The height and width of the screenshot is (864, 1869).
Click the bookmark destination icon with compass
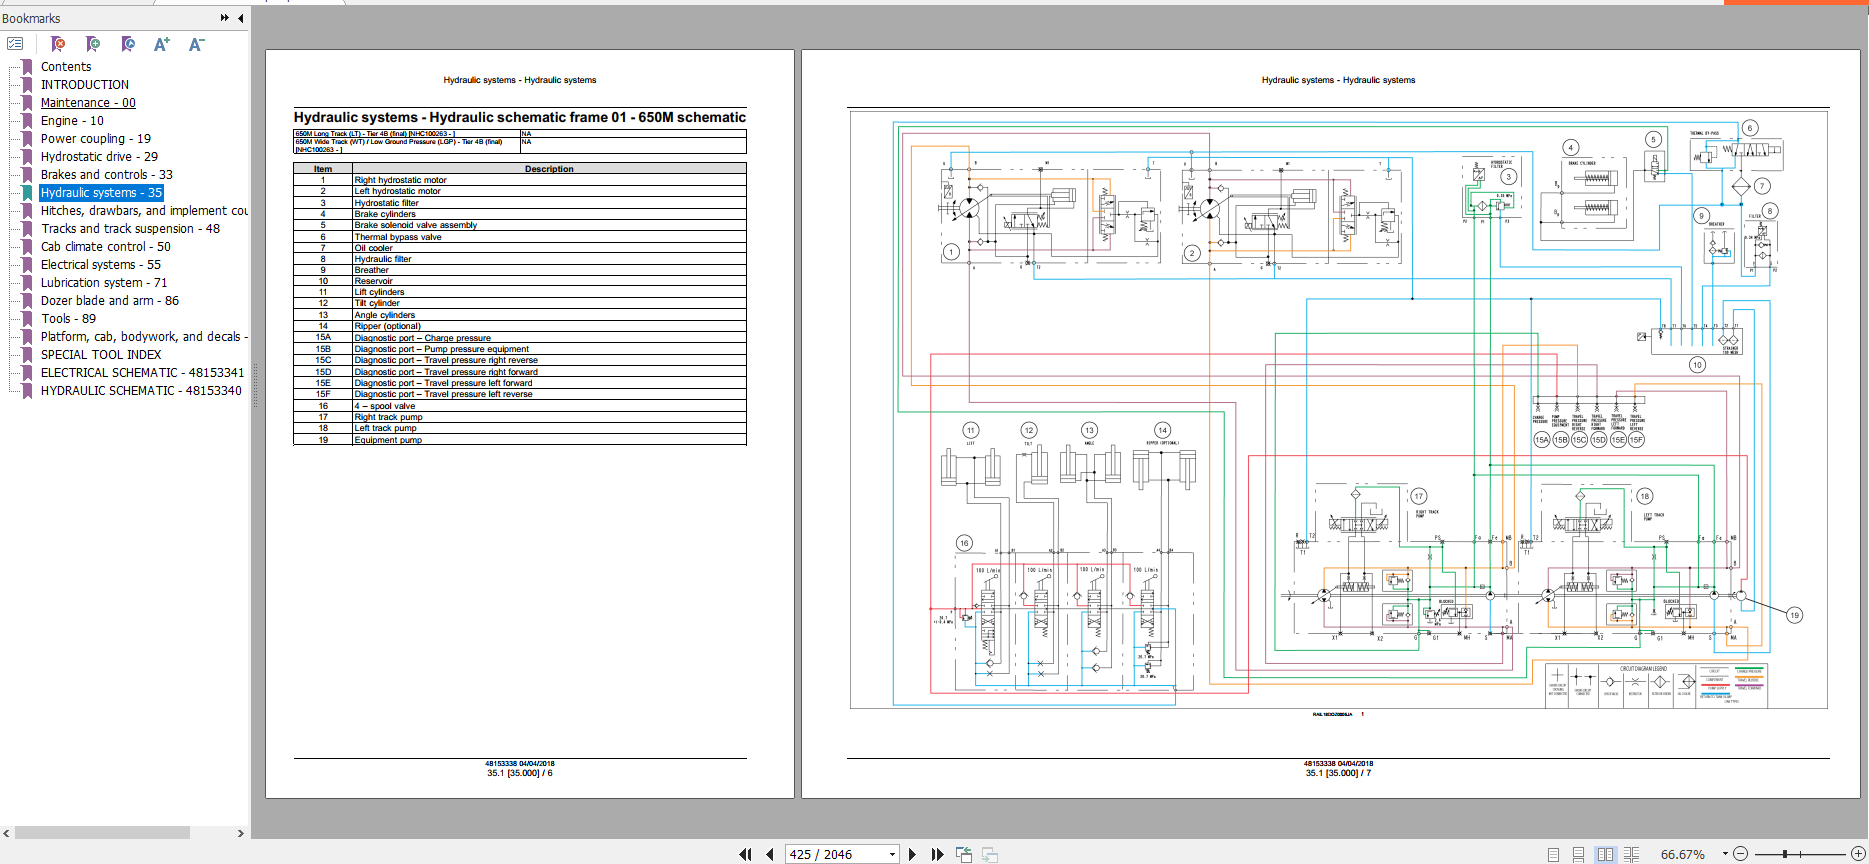point(128,44)
